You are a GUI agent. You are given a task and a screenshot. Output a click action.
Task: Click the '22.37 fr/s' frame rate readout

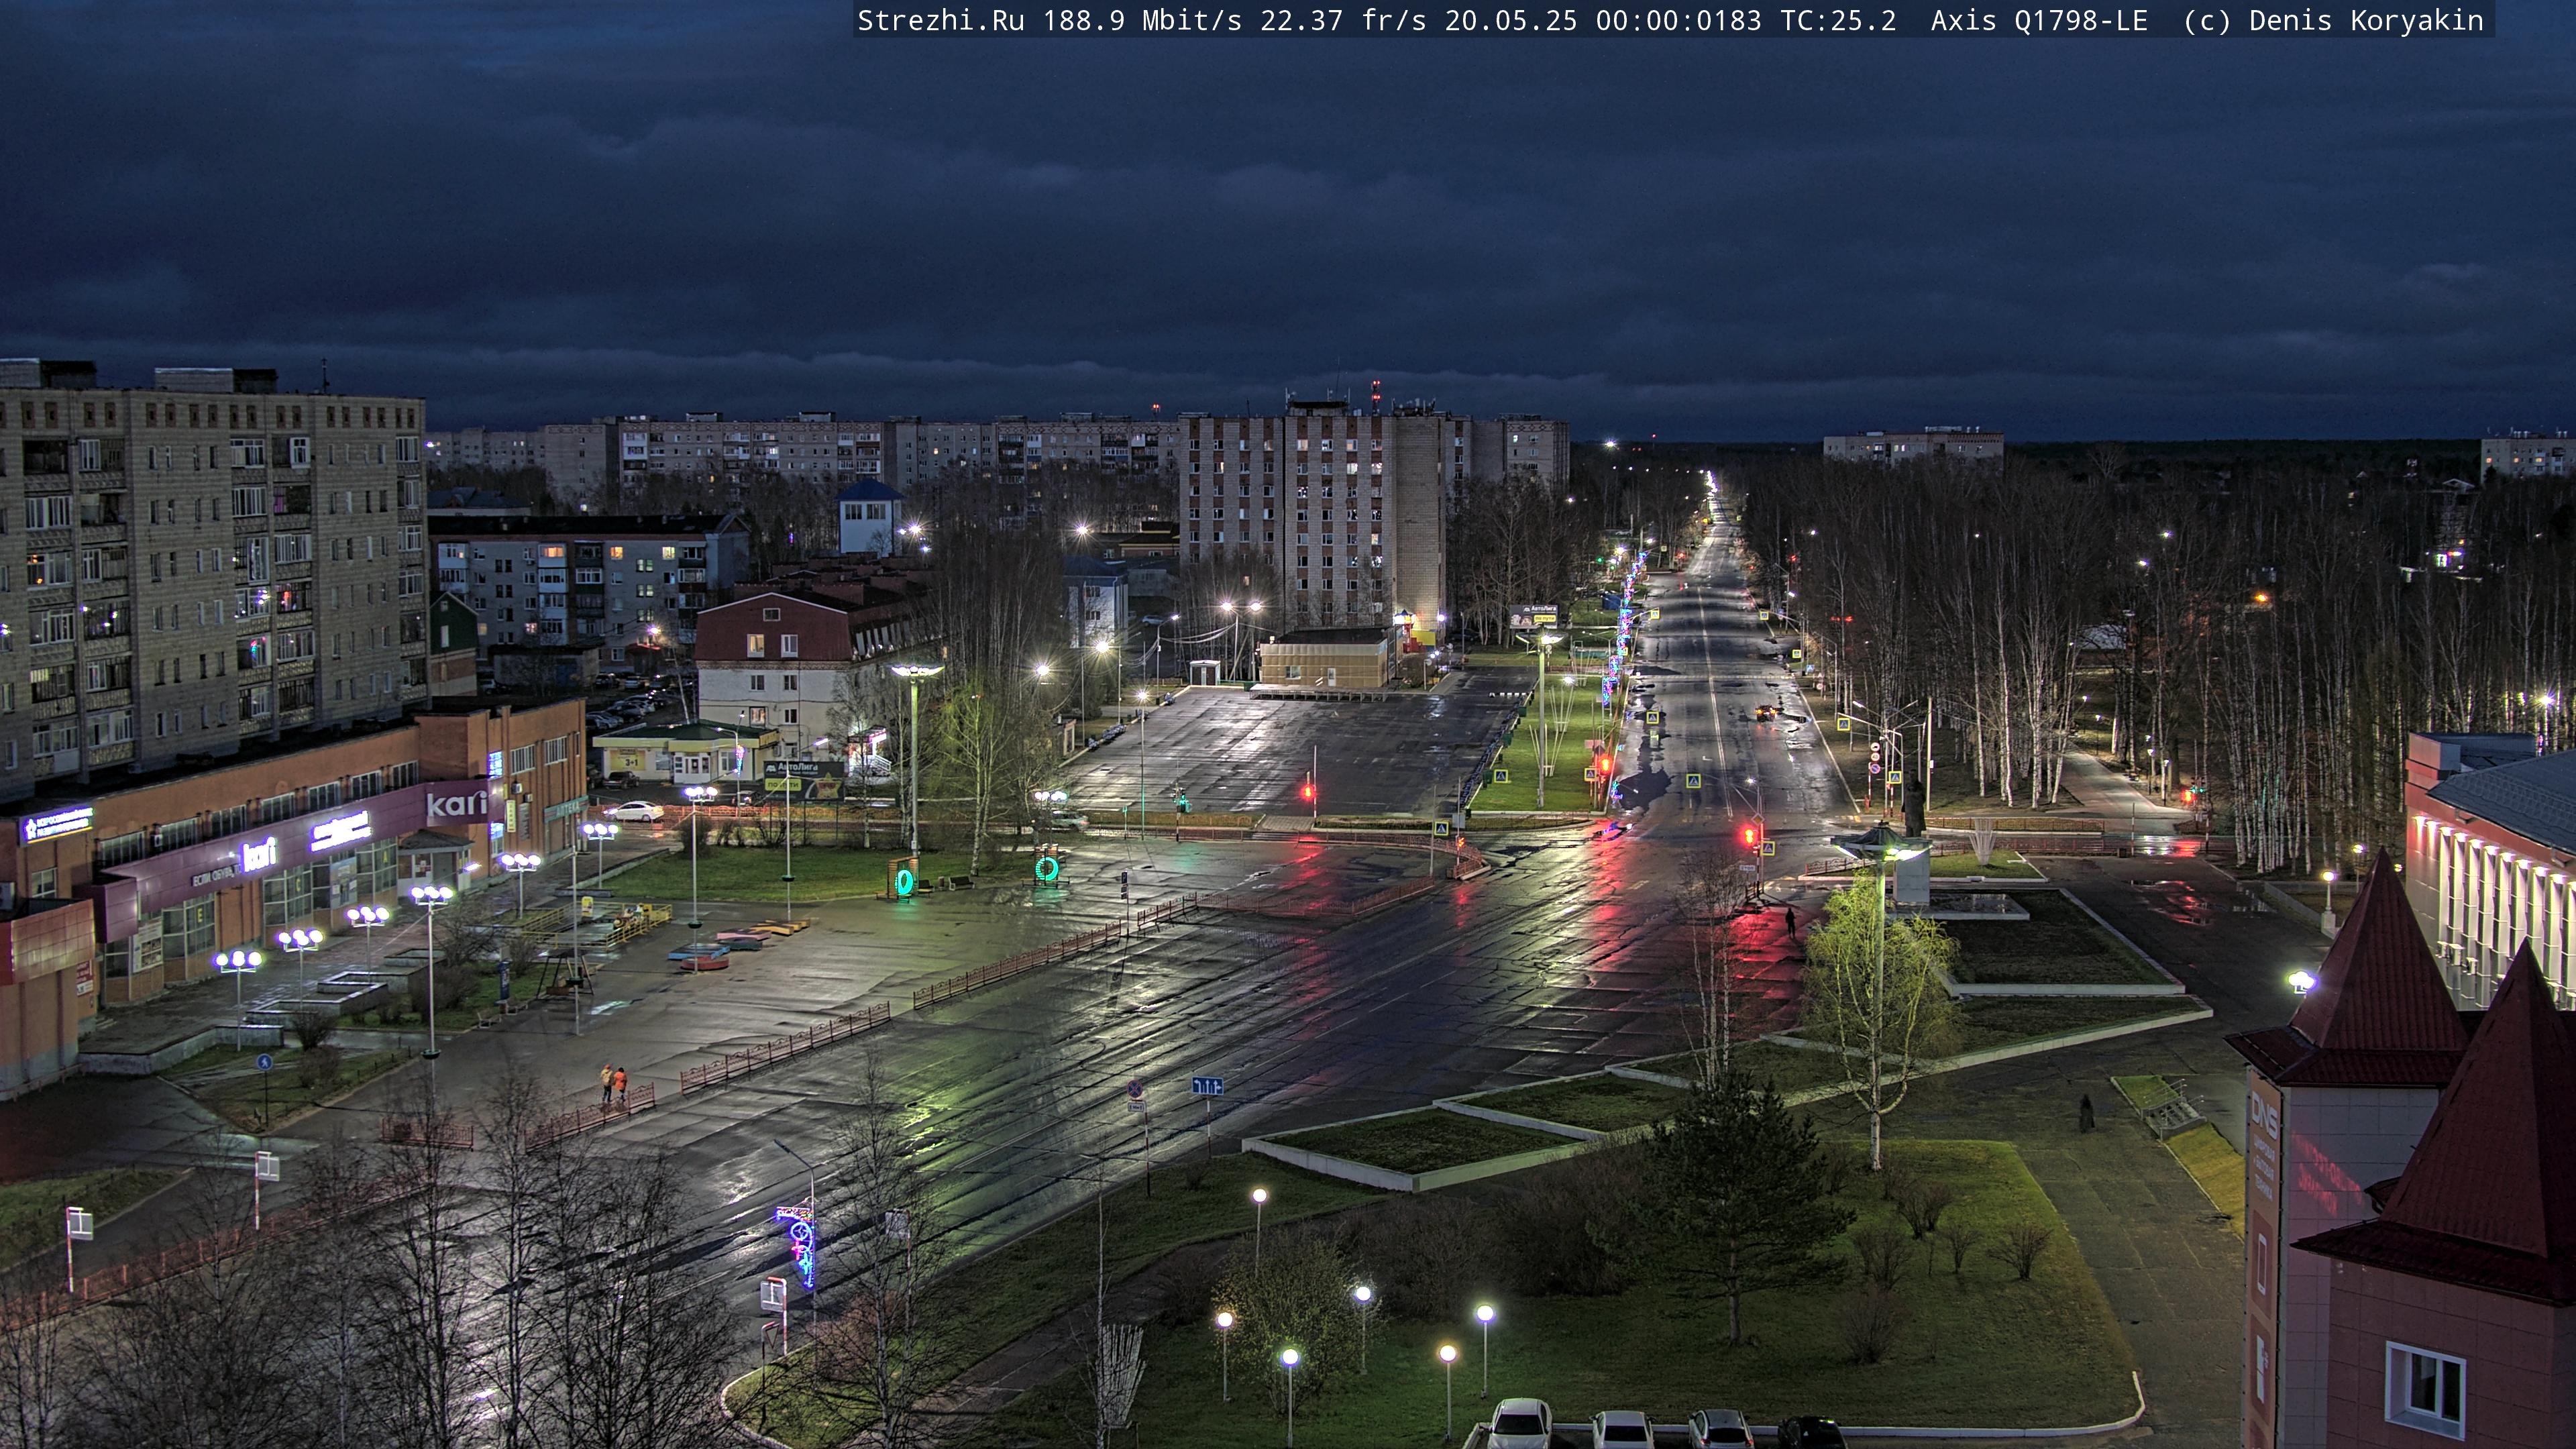(x=1343, y=21)
